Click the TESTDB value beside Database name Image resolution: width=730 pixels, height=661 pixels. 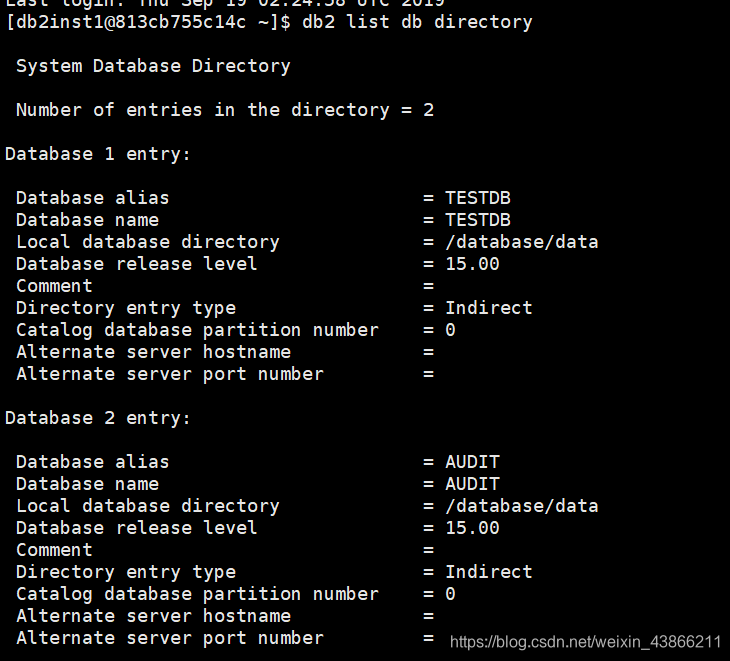pyautogui.click(x=478, y=220)
